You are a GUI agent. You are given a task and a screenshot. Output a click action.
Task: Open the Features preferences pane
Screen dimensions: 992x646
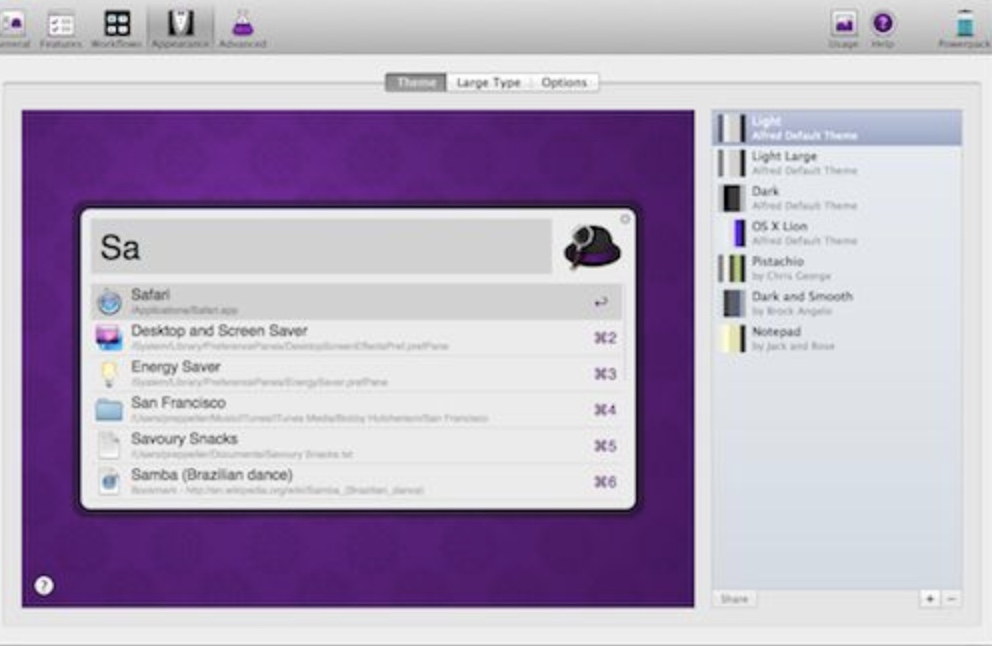[61, 30]
